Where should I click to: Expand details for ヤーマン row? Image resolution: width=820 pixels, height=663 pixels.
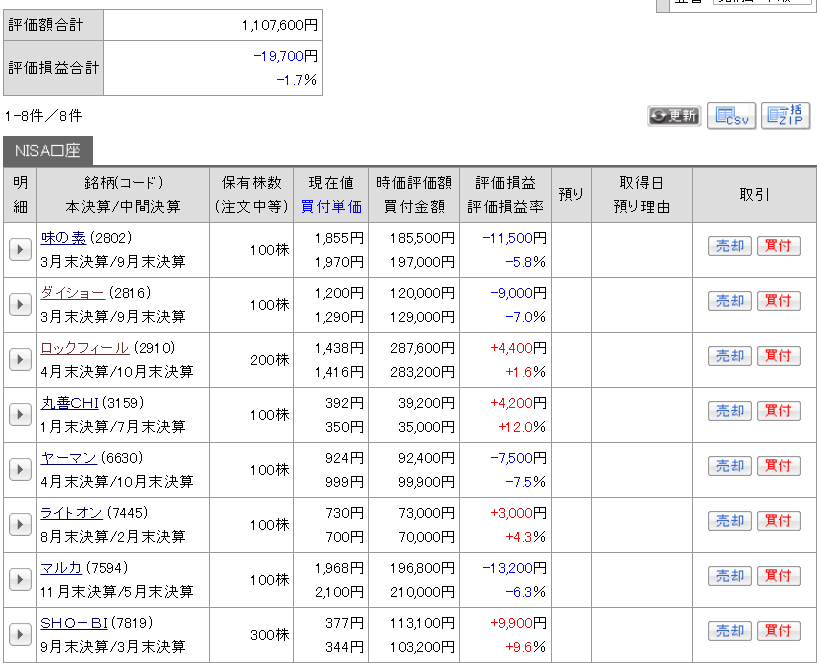point(20,470)
